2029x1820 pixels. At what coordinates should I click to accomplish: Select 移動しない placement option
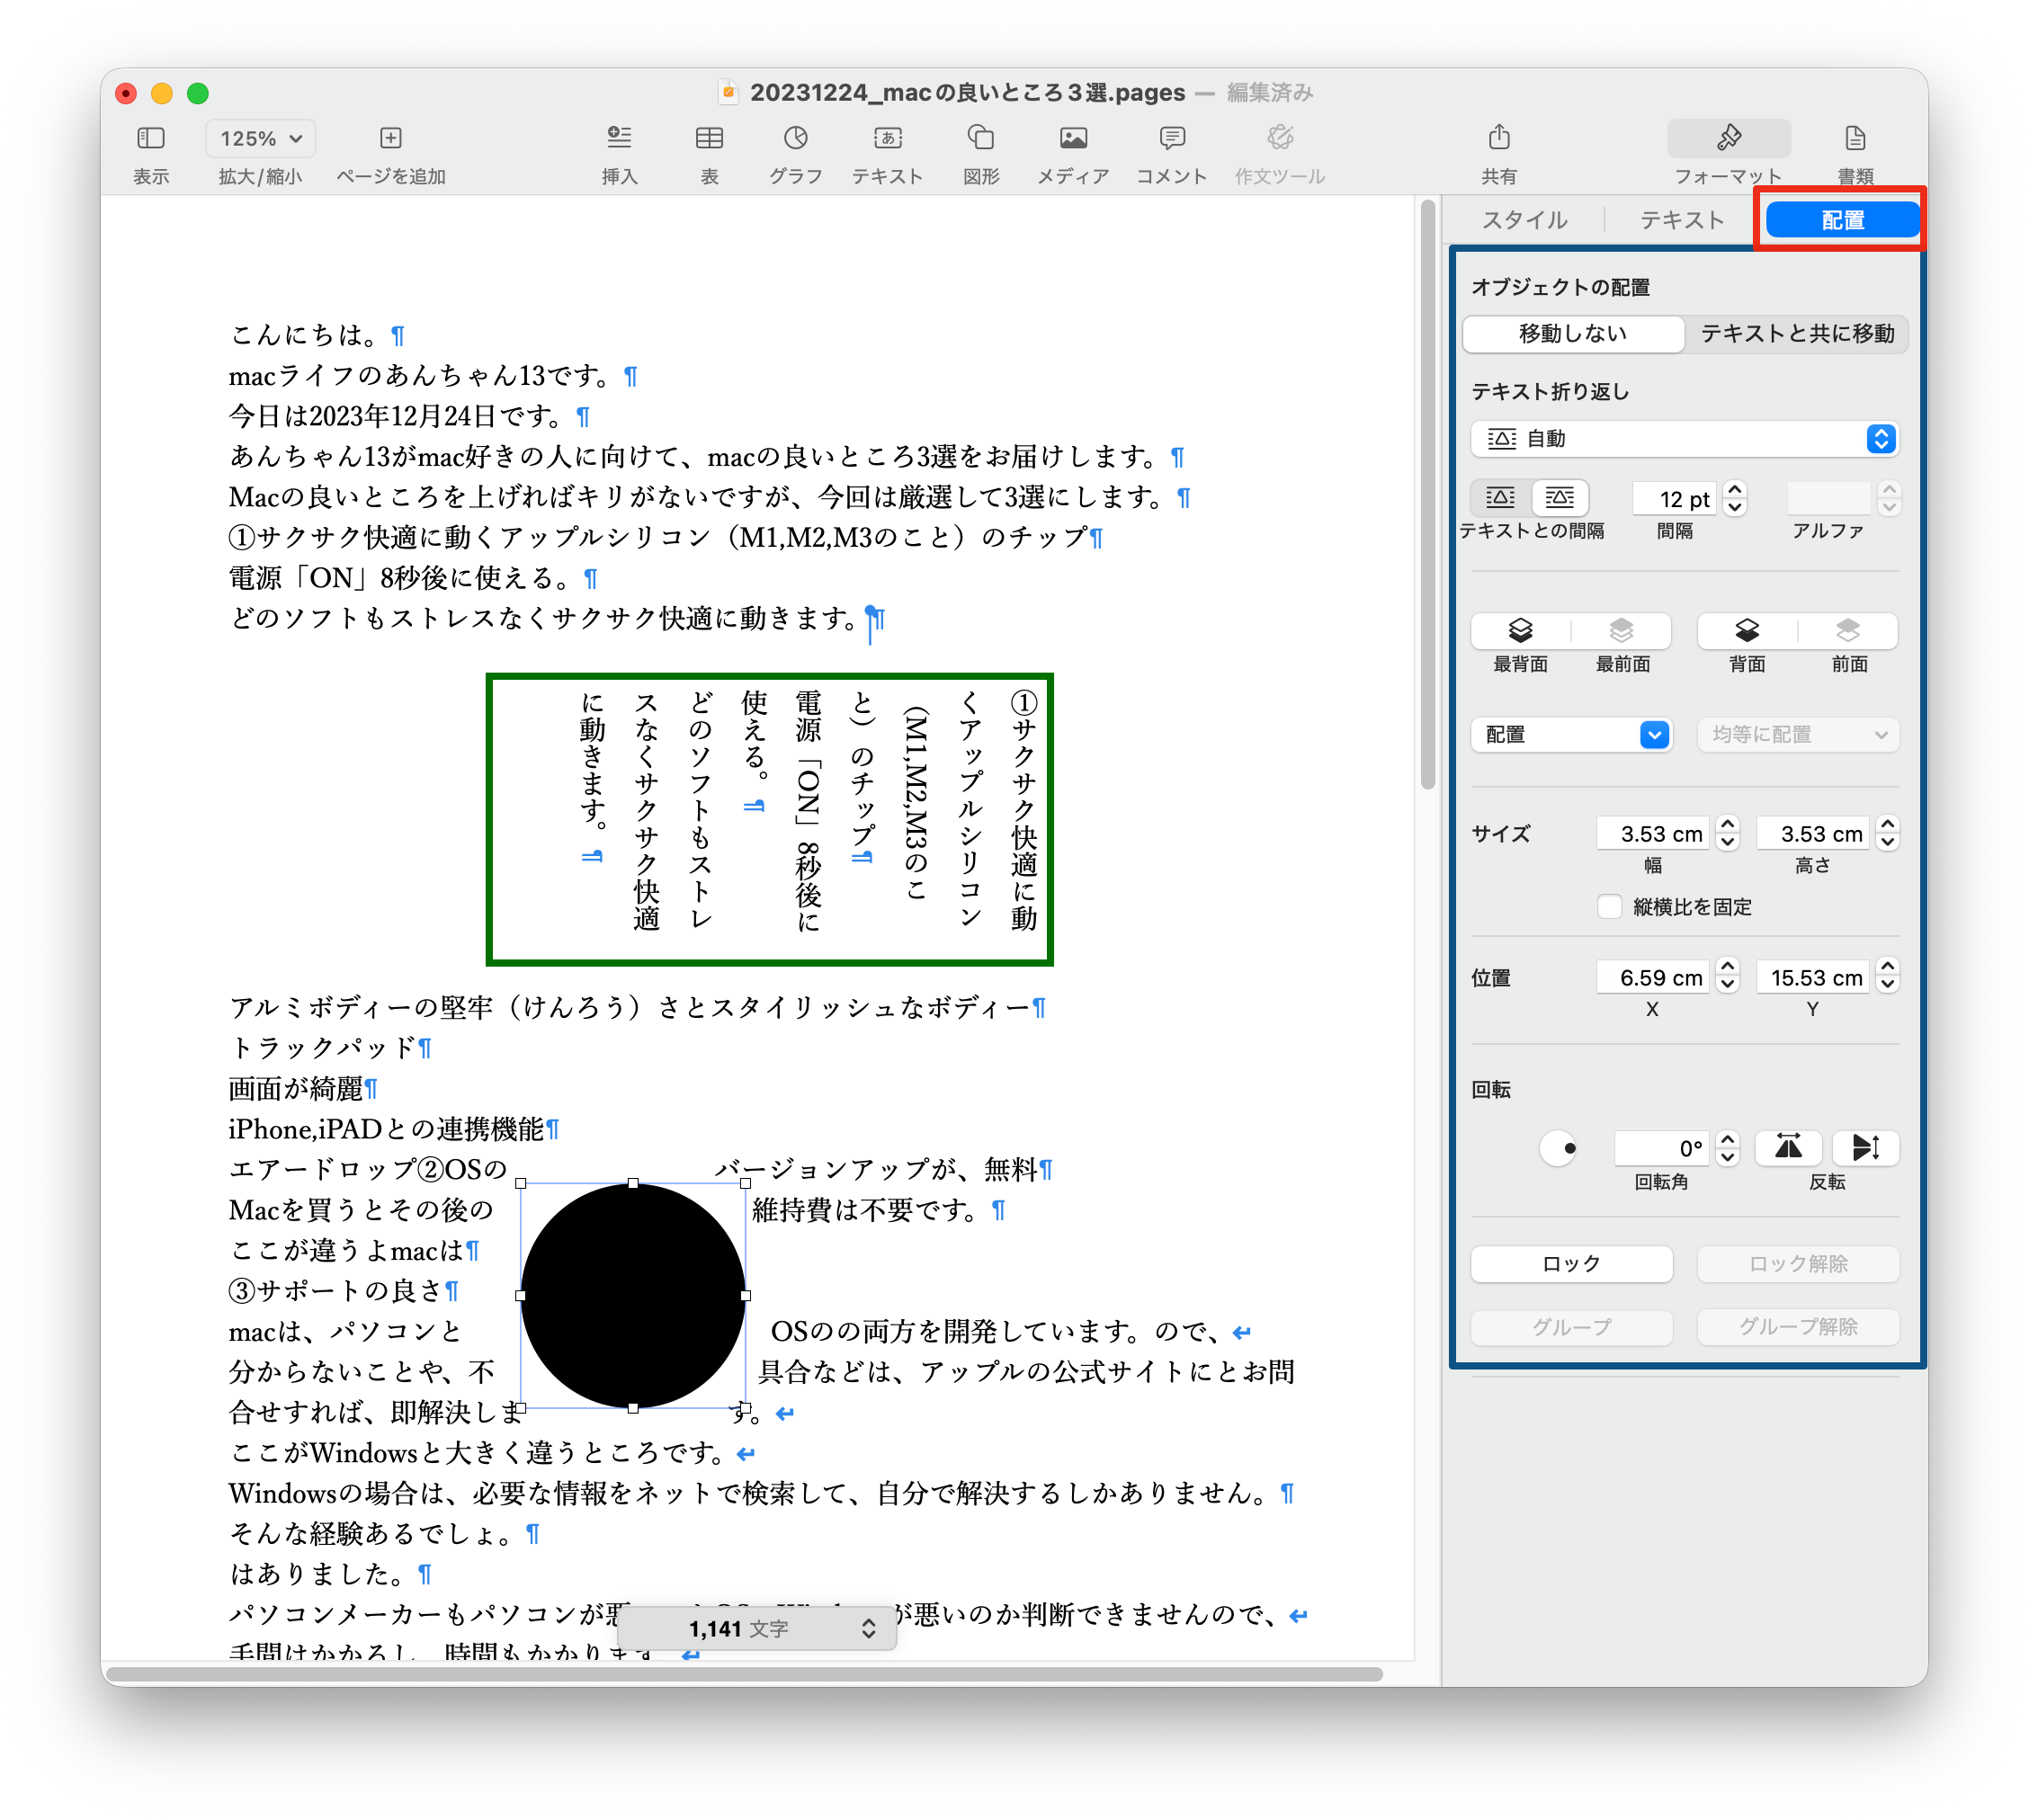[x=1573, y=334]
